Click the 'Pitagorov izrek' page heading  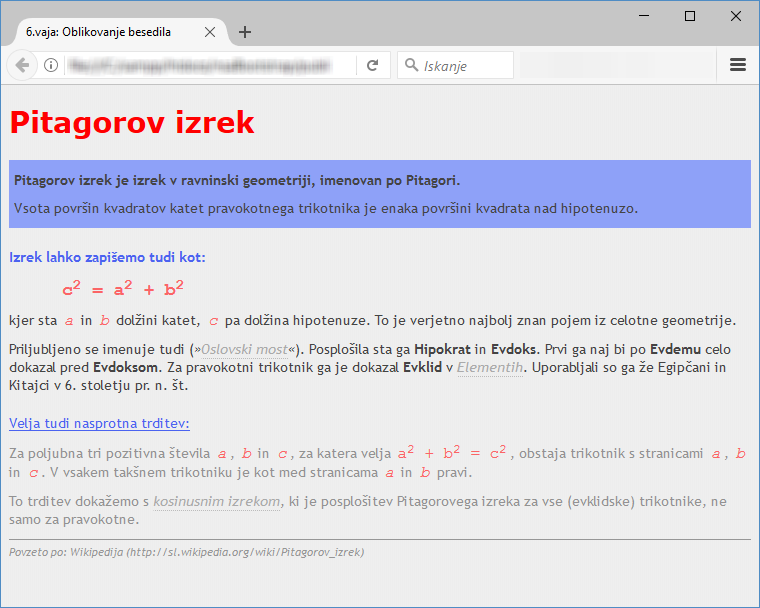(x=132, y=122)
